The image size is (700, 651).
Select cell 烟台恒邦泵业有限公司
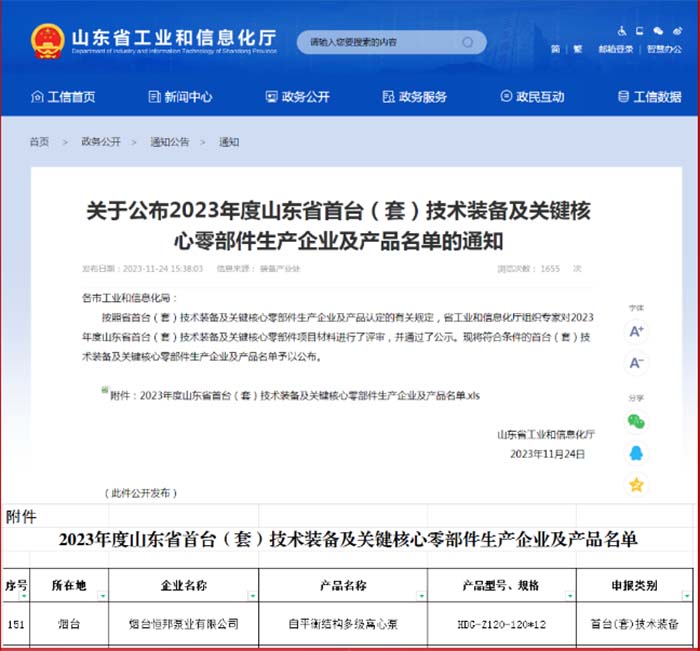[183, 624]
